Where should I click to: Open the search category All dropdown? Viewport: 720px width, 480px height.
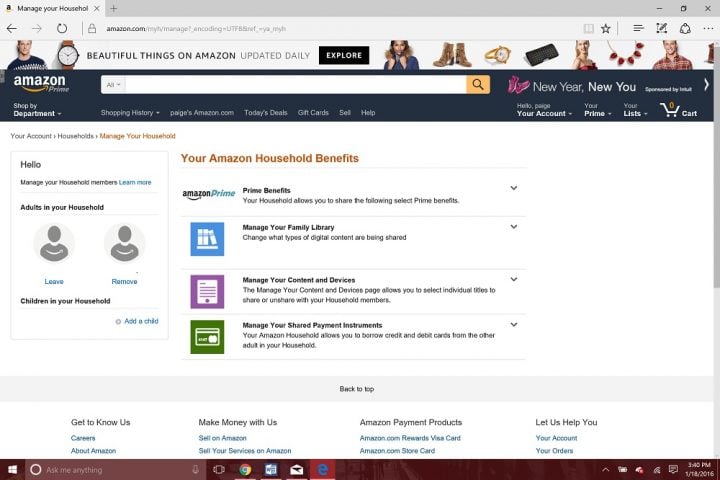113,85
